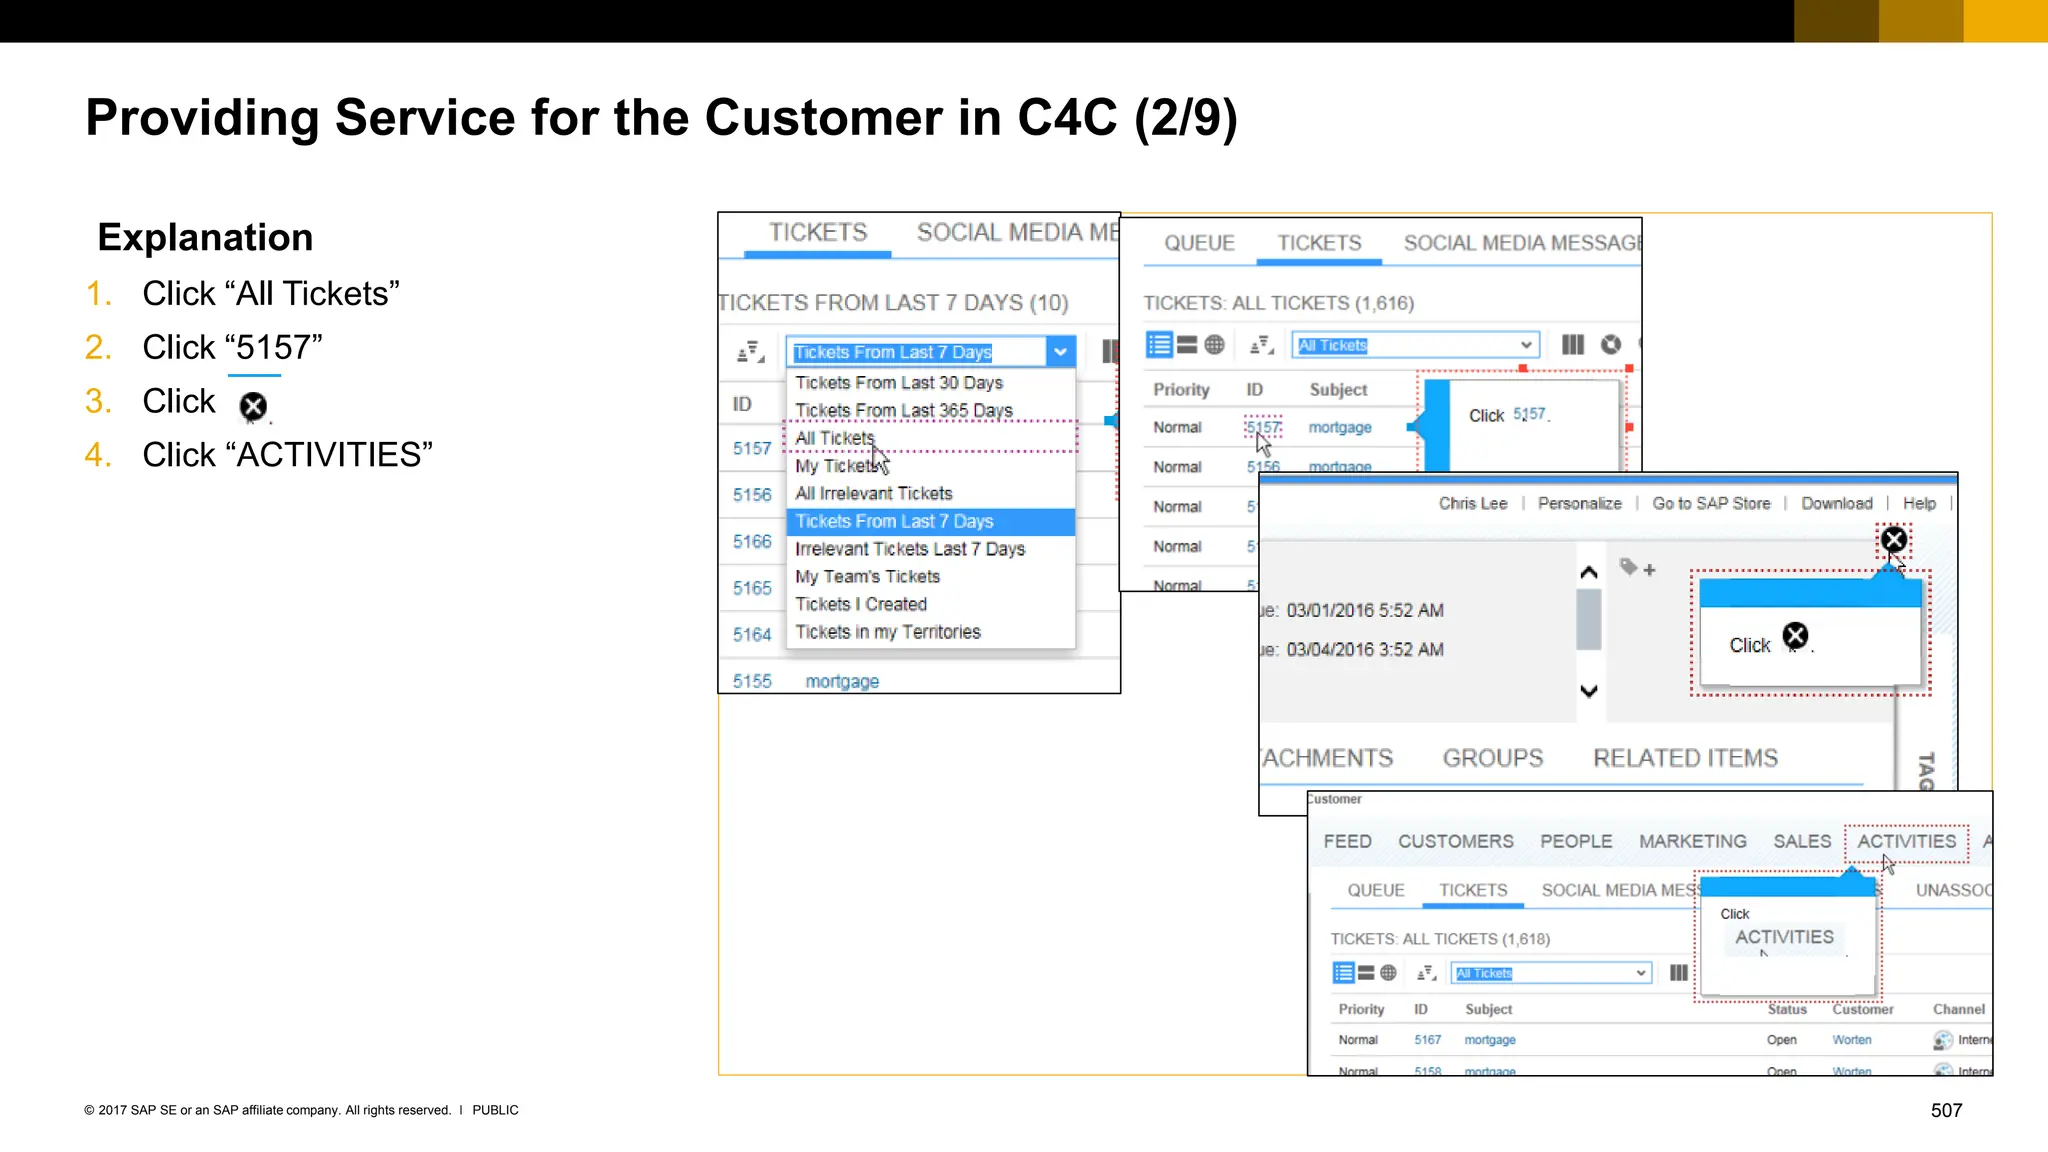
Task: Close ticket detail with black X icon
Action: click(x=1893, y=540)
